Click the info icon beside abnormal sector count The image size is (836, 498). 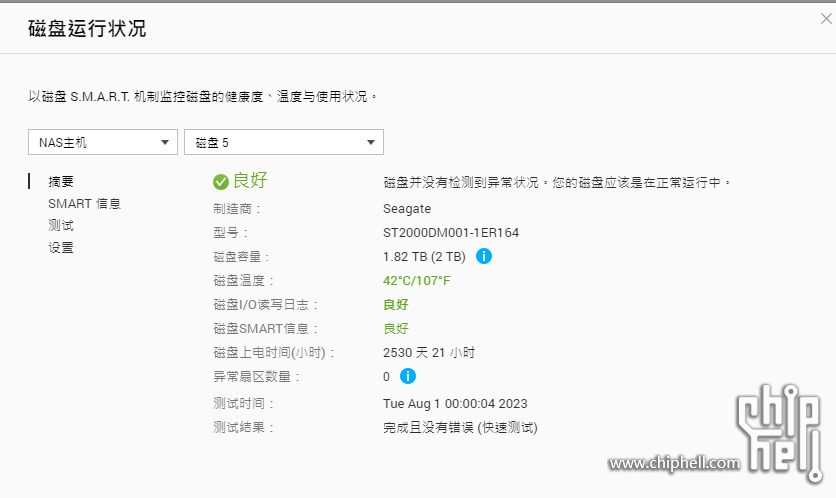[408, 376]
